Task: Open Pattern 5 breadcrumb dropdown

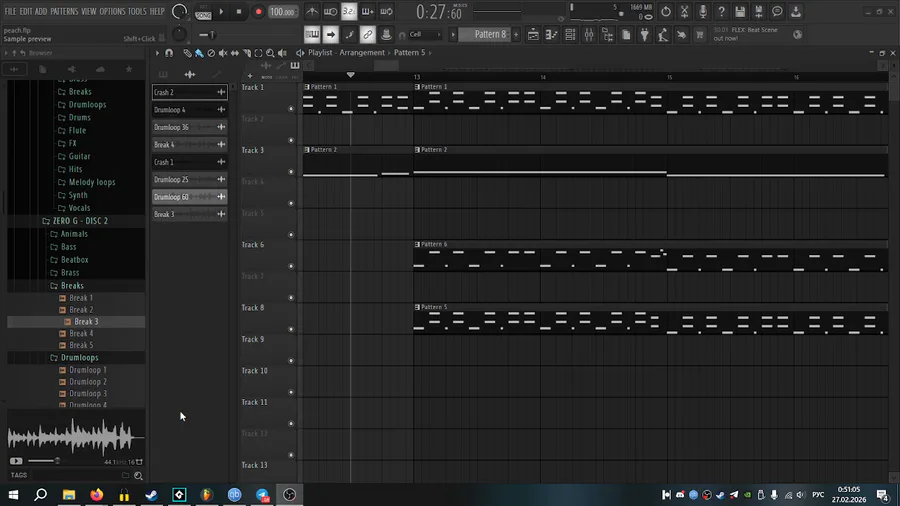Action: click(413, 53)
